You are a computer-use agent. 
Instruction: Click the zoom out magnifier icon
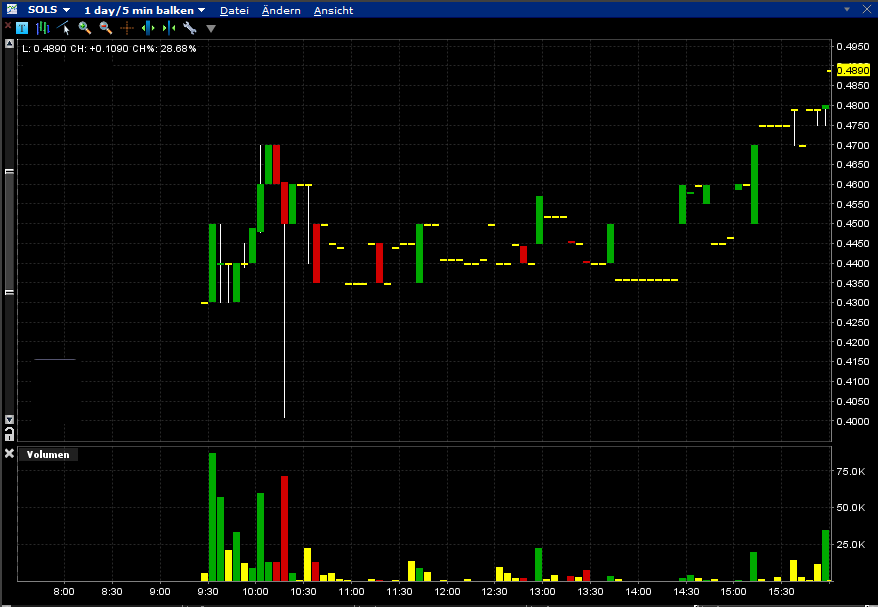pos(105,28)
